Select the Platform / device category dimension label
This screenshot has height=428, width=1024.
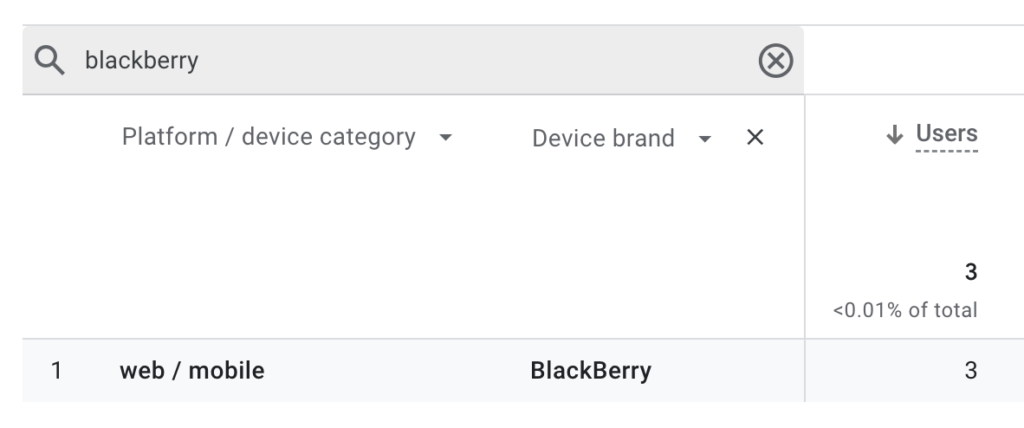[268, 137]
